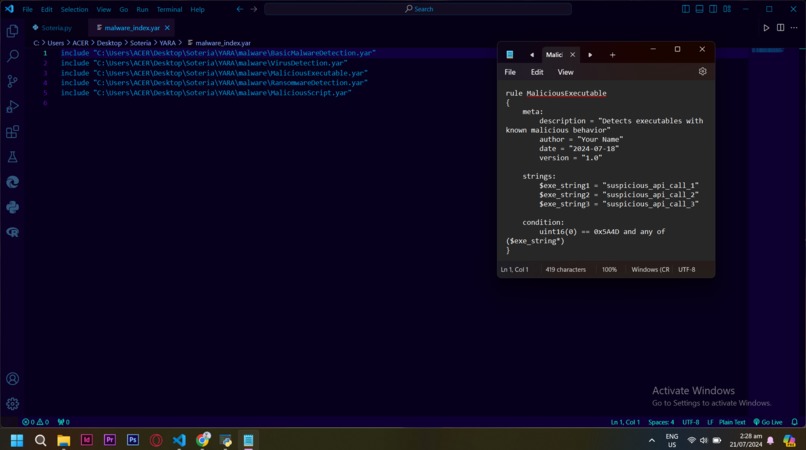This screenshot has height=450, width=806.
Task: Open the Testing flask view
Action: click(12, 157)
